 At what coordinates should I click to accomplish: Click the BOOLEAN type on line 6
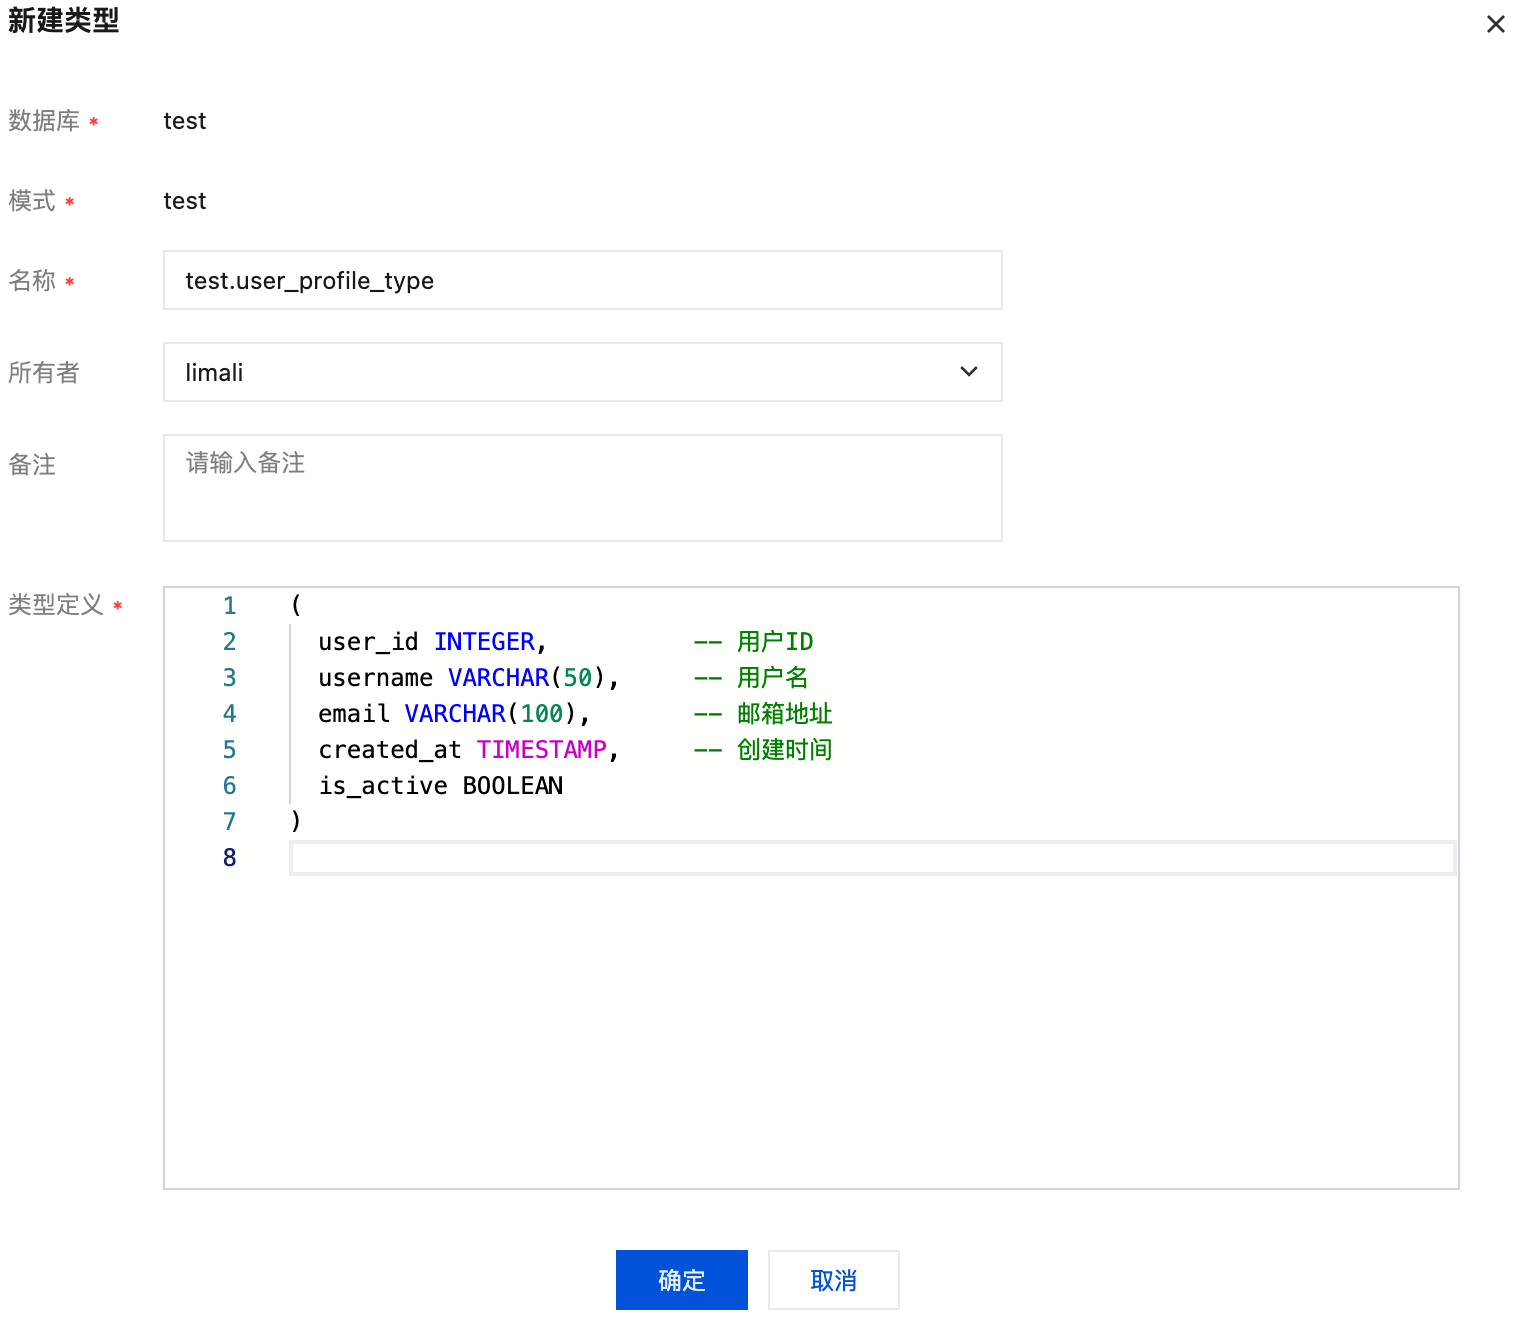click(x=512, y=786)
